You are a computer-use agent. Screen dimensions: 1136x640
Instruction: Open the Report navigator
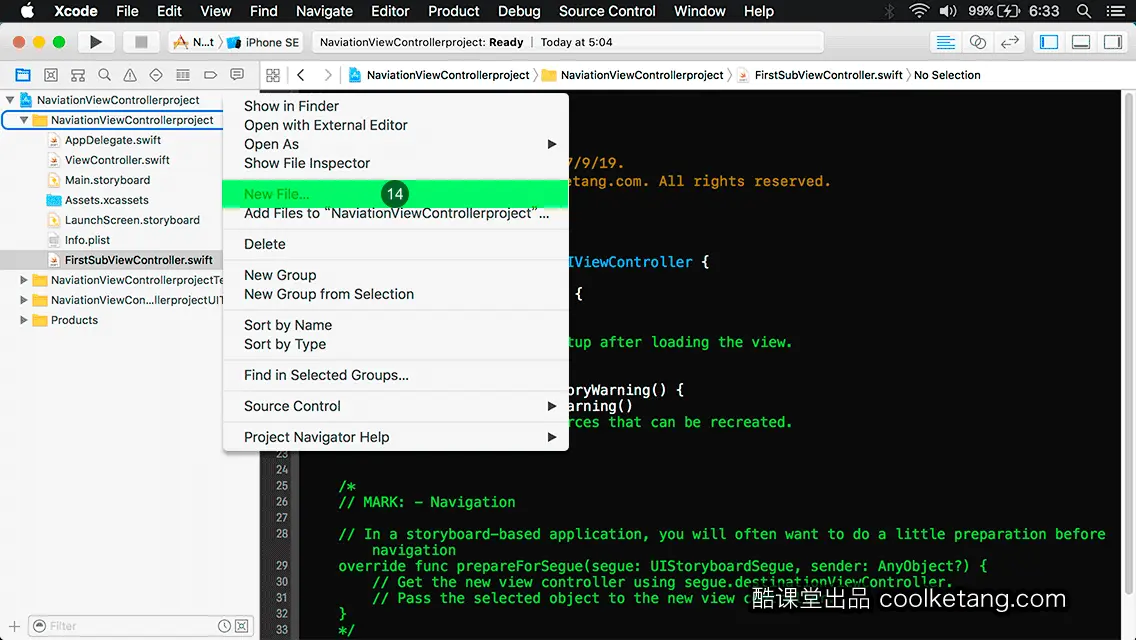point(237,75)
